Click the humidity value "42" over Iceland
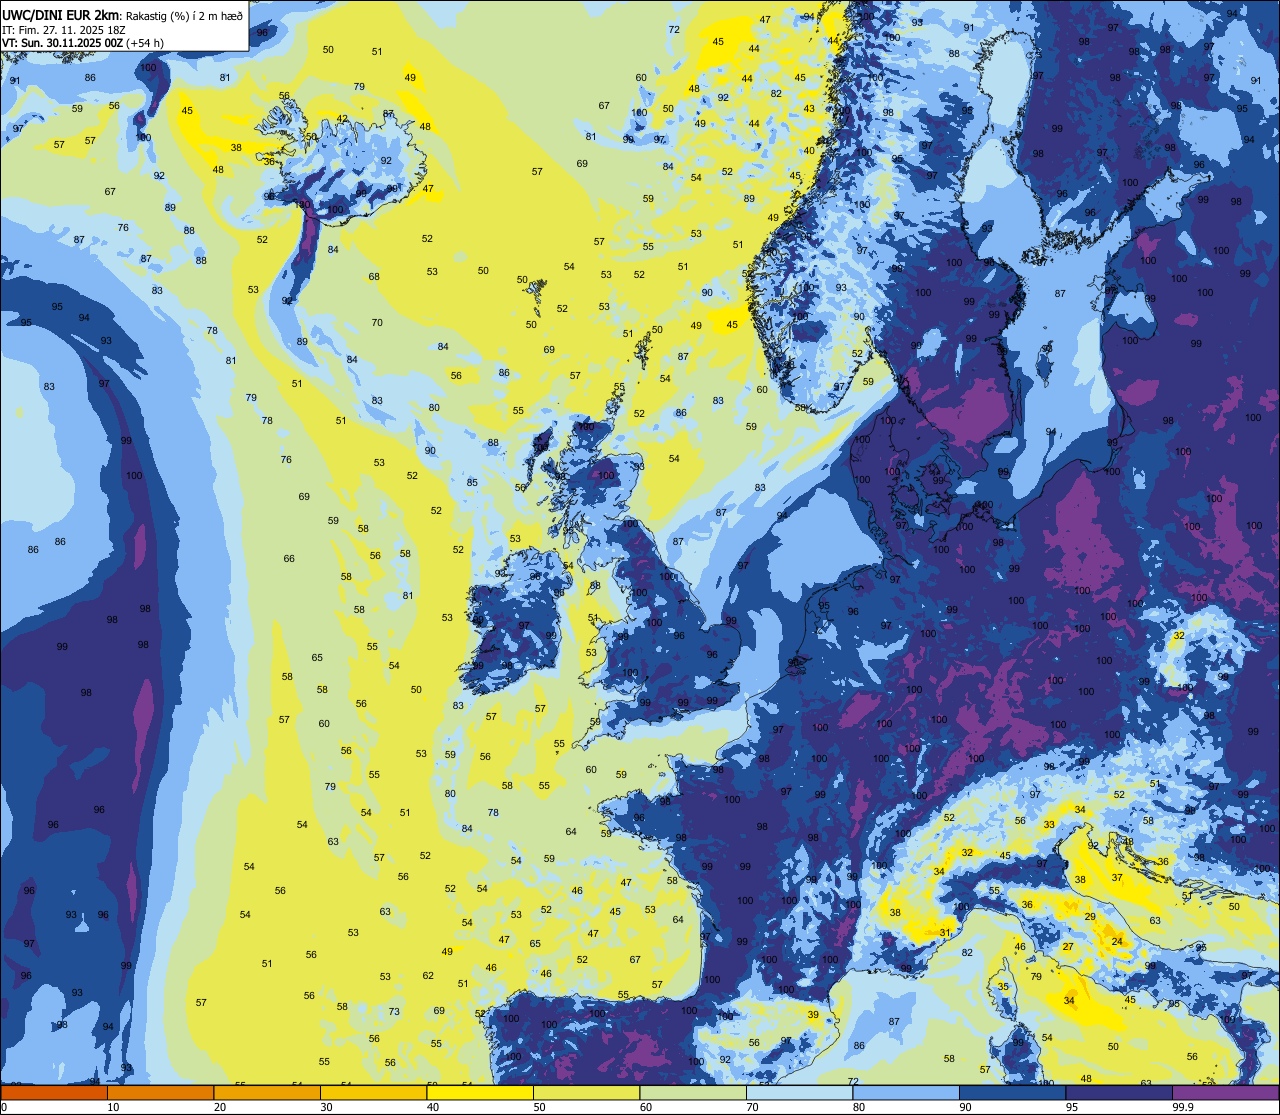The image size is (1280, 1115). click(x=342, y=118)
